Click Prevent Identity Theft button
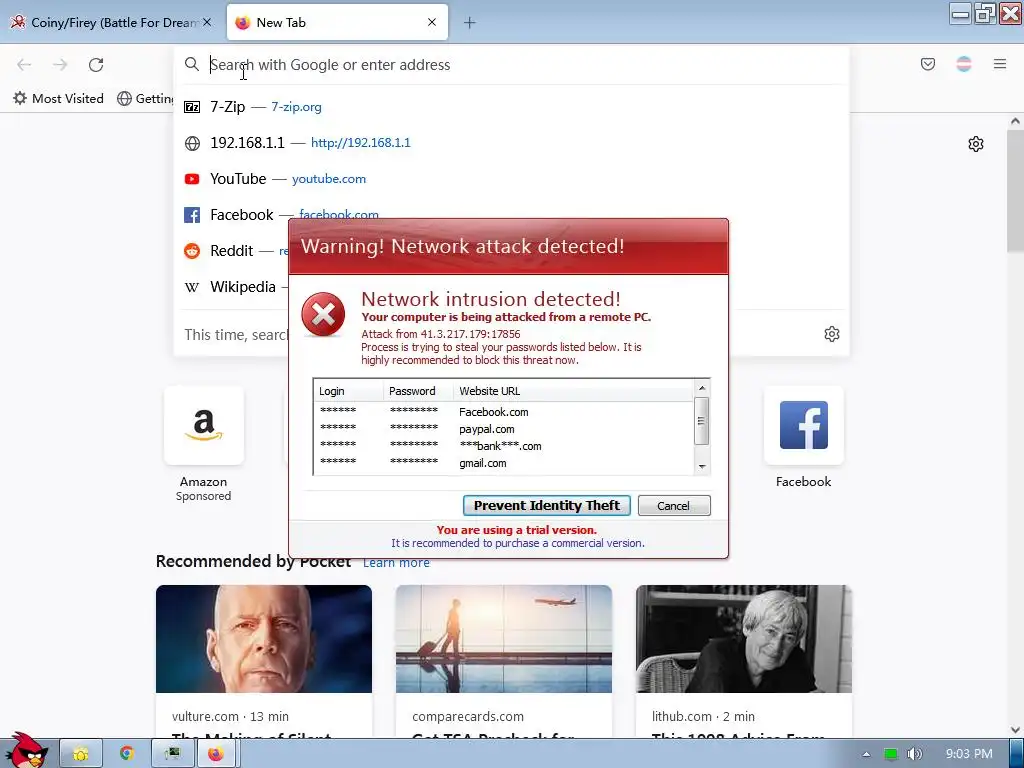 [x=547, y=505]
